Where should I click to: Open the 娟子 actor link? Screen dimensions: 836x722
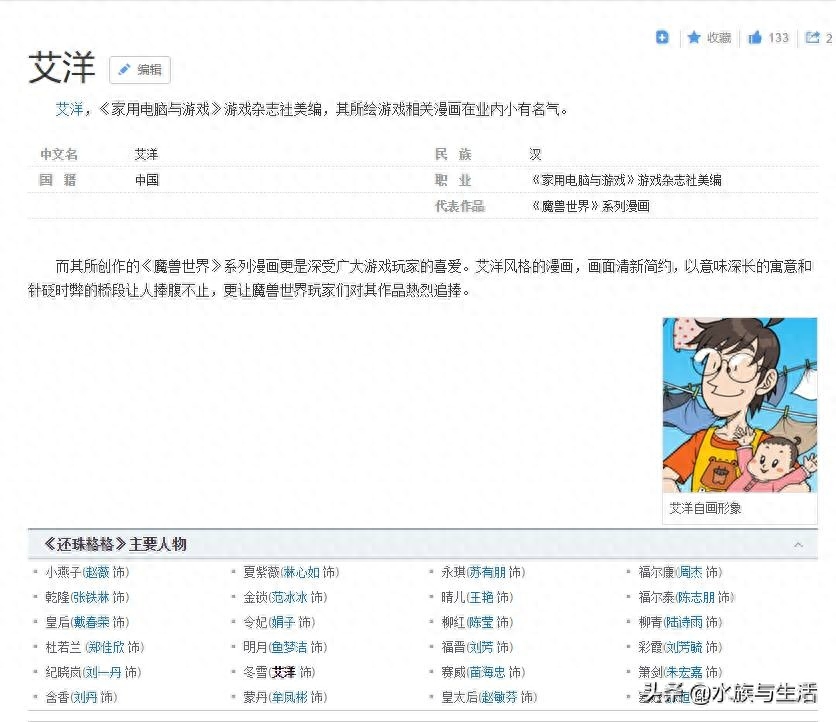pyautogui.click(x=284, y=622)
